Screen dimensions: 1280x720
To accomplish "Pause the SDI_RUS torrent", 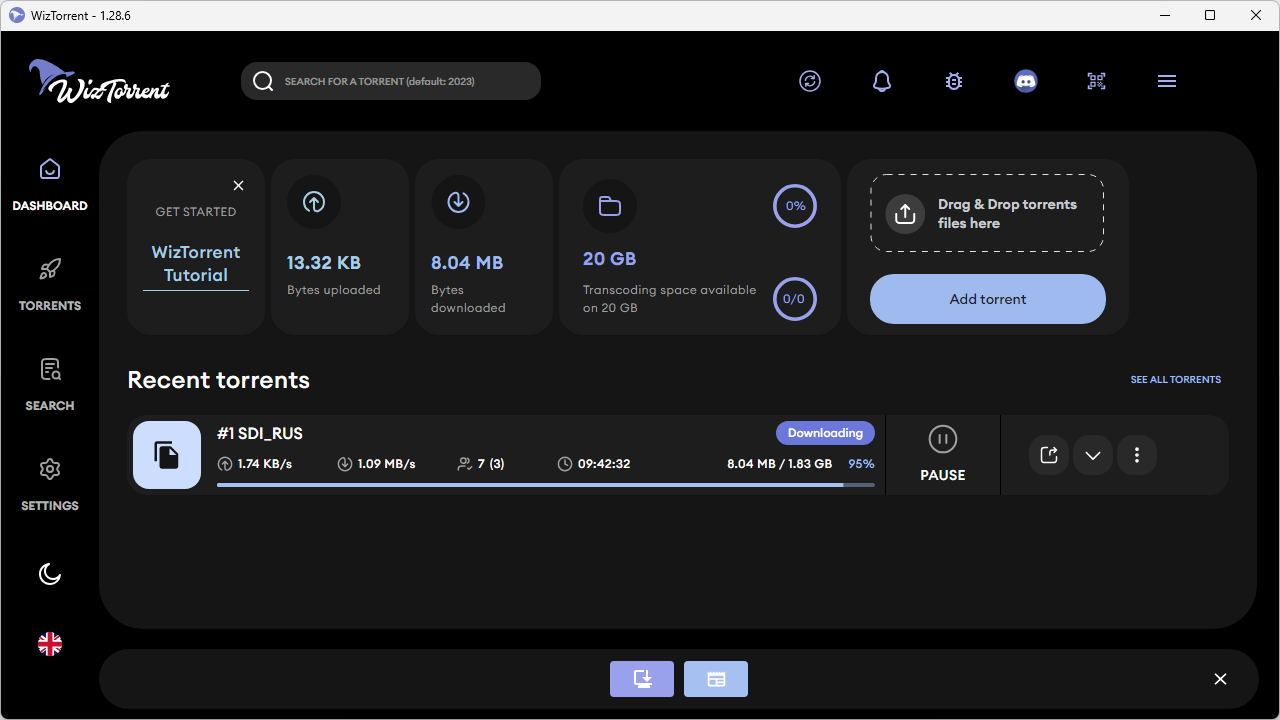I will point(943,455).
